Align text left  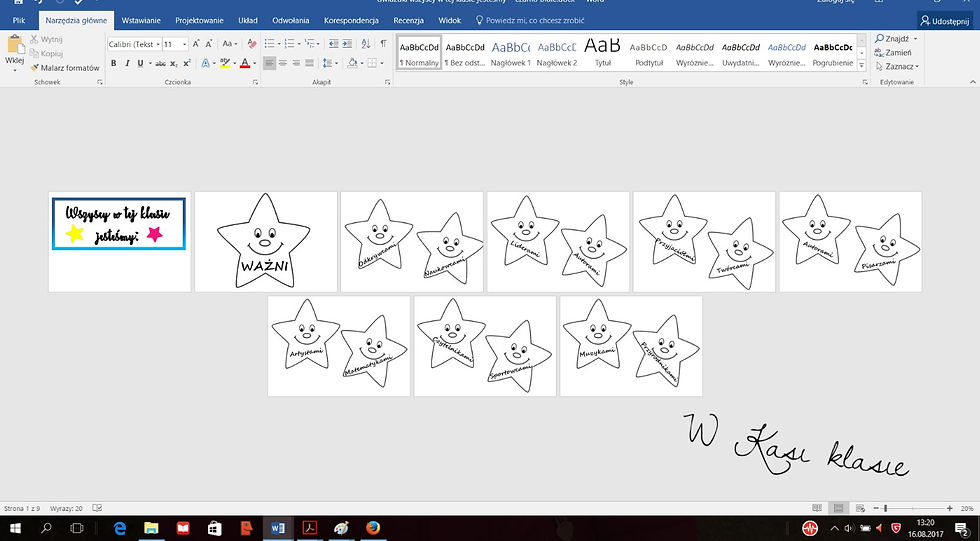coord(269,63)
